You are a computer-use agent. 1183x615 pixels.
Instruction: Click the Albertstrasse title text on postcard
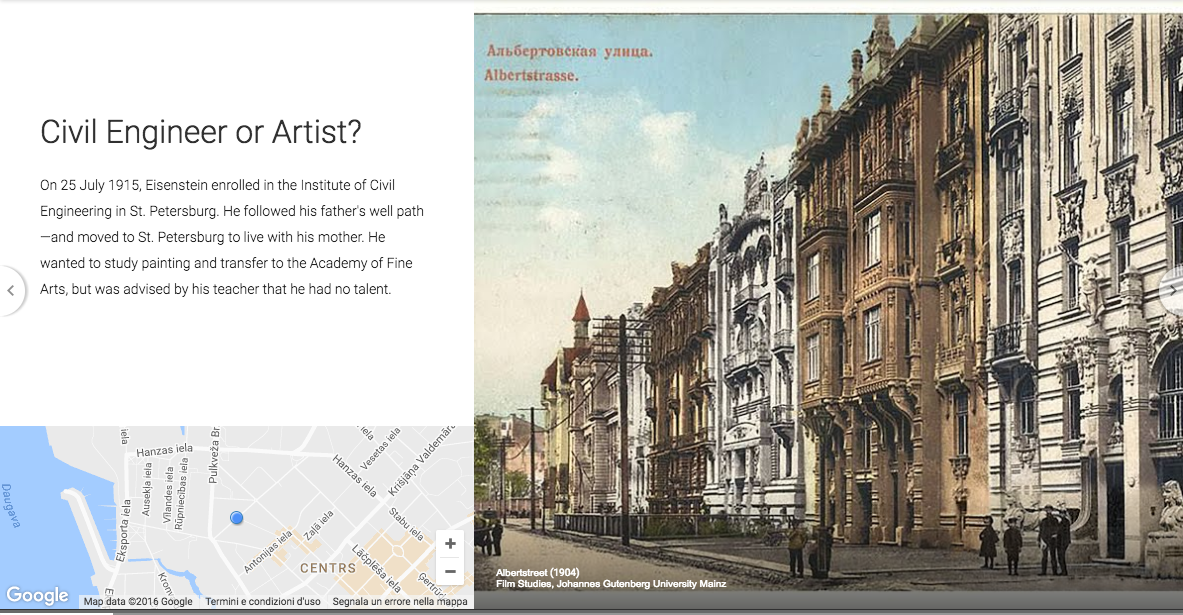coord(531,74)
